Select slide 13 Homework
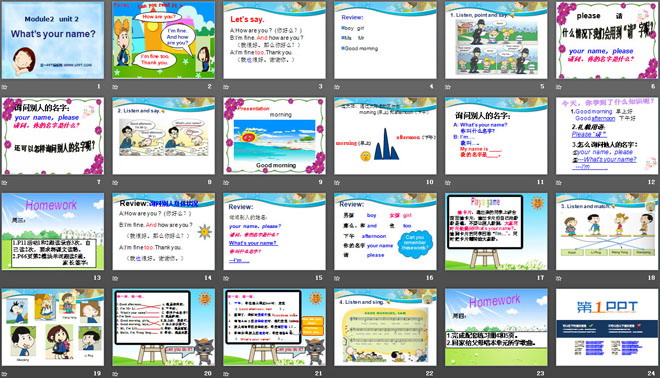Image resolution: width=660 pixels, height=378 pixels. point(53,232)
